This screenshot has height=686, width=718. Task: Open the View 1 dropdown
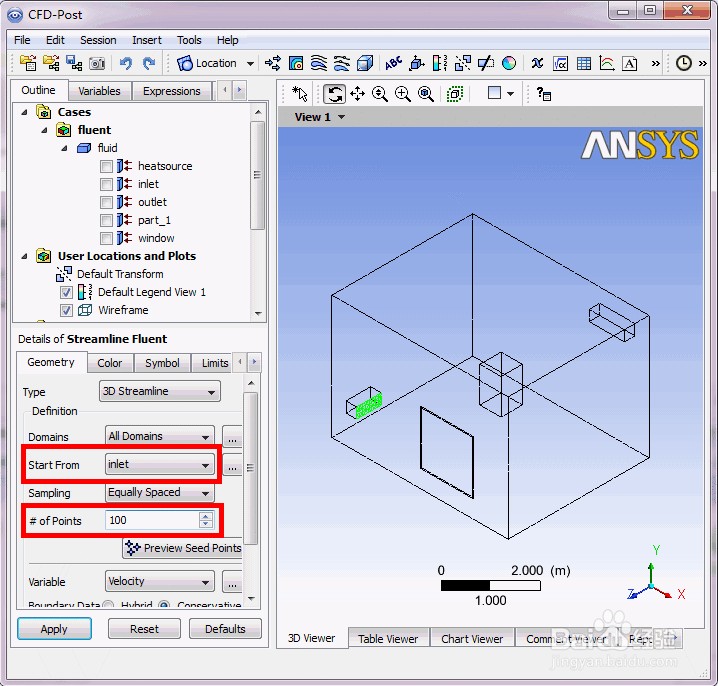[x=341, y=117]
